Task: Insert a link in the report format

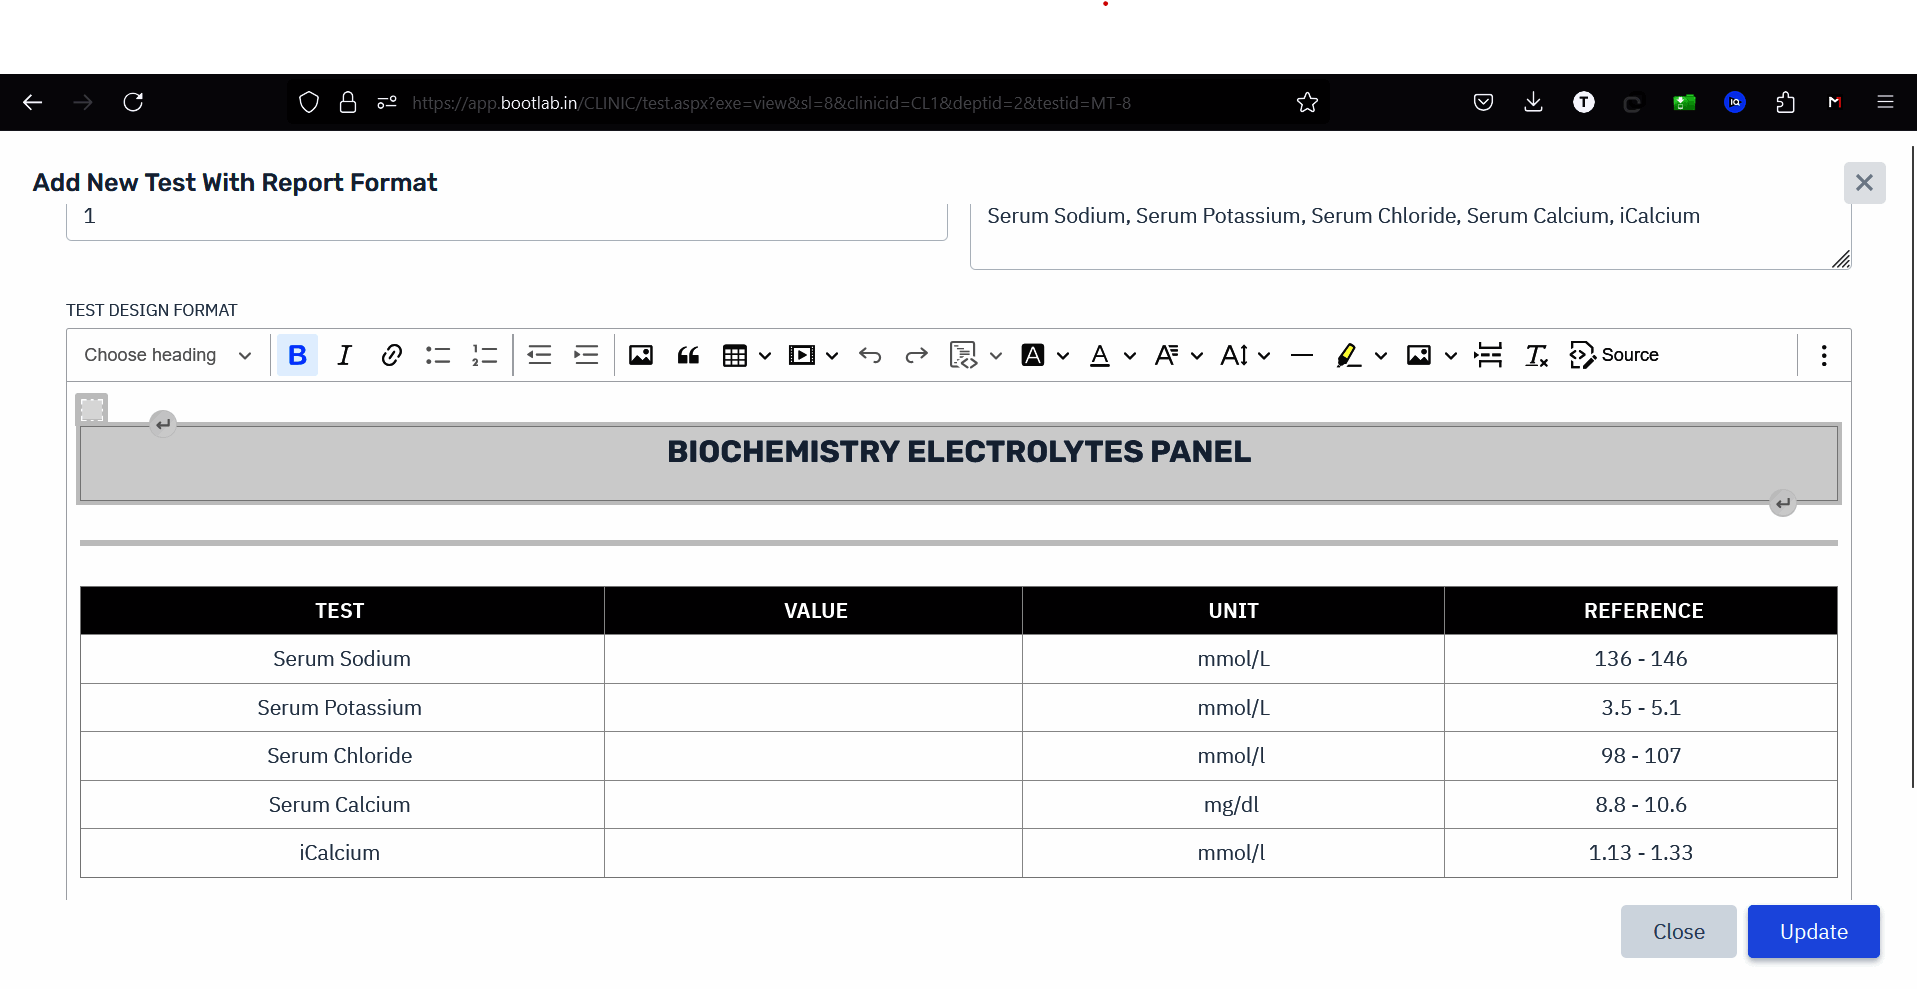Action: click(390, 355)
